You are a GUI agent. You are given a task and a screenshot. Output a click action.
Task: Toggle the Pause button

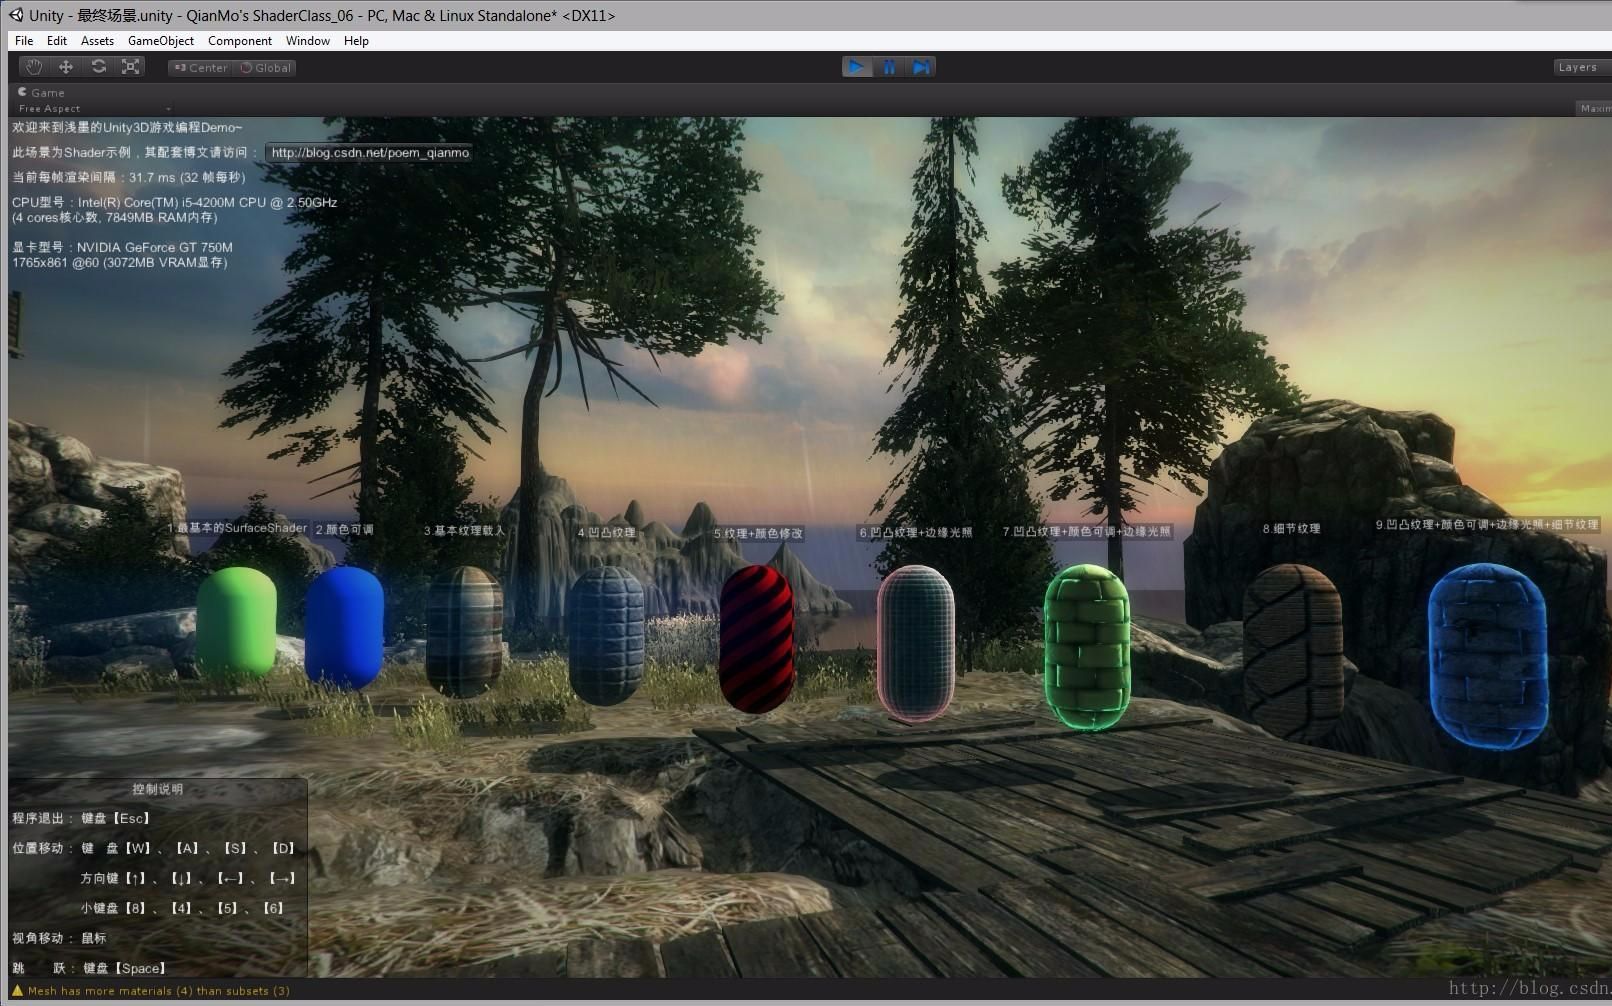889,66
